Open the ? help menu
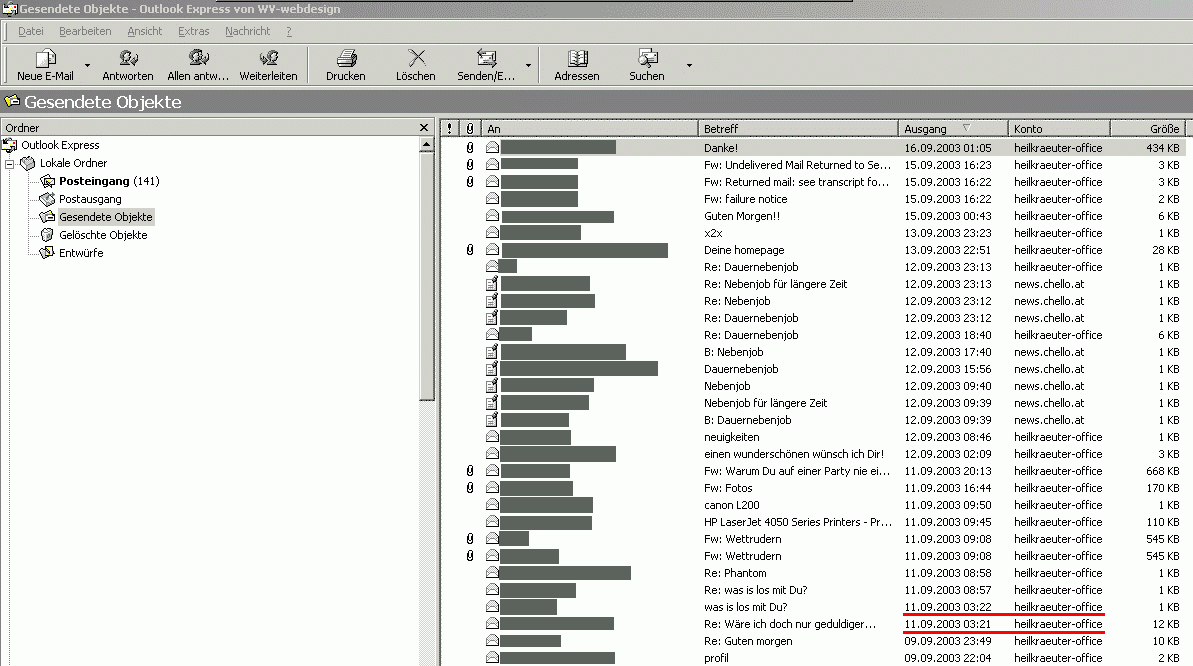 click(289, 31)
